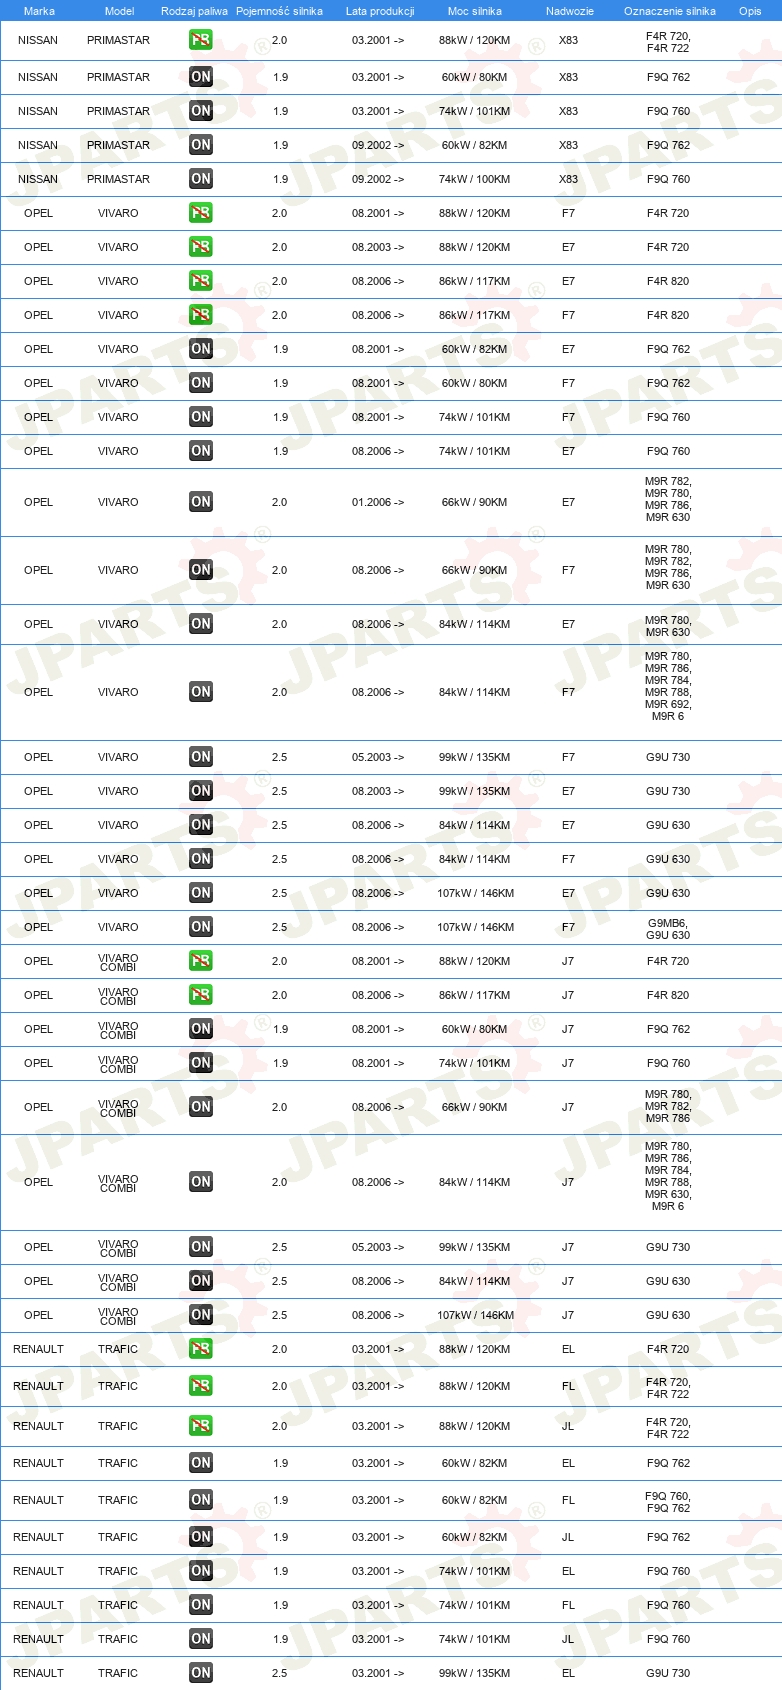Image resolution: width=782 pixels, height=1690 pixels.
Task: Click ON icon for Opel Vivaro 107kW / 146KM E7
Action: 201,893
